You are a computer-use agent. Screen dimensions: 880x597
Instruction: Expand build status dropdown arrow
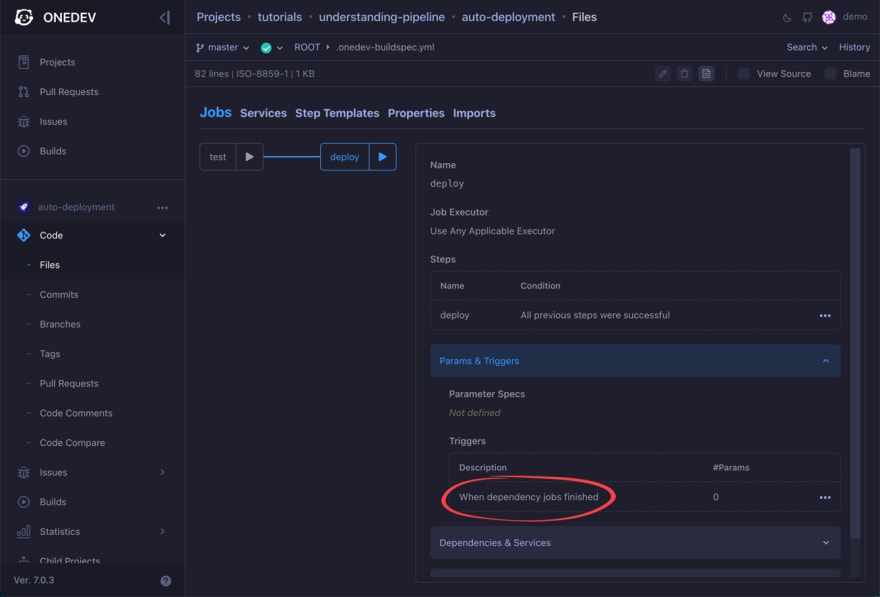point(279,48)
